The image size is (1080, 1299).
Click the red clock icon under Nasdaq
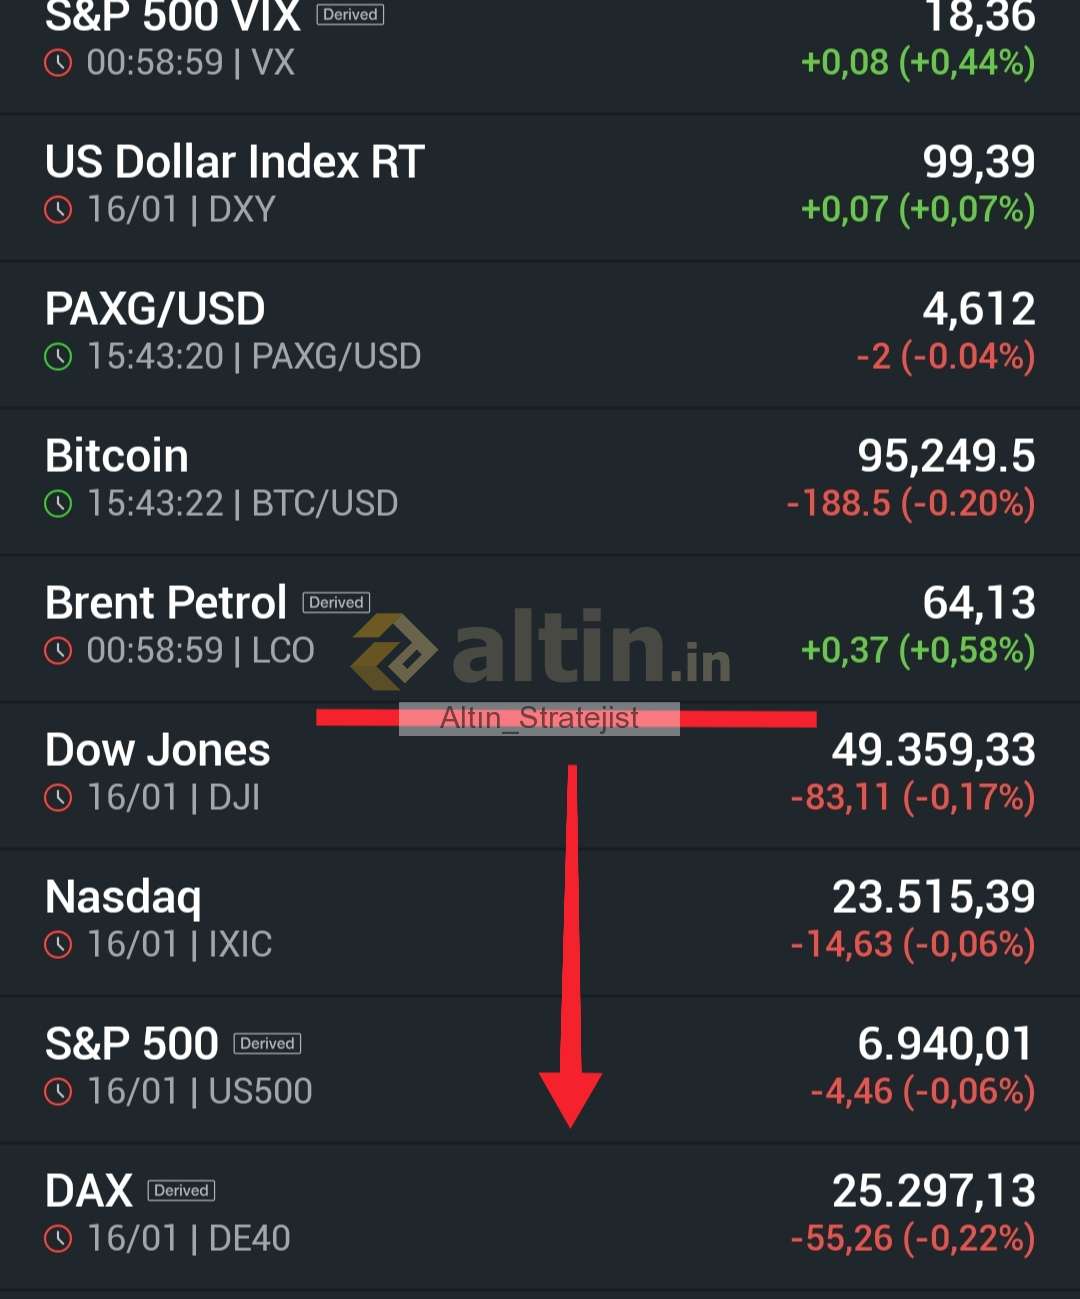click(x=58, y=945)
